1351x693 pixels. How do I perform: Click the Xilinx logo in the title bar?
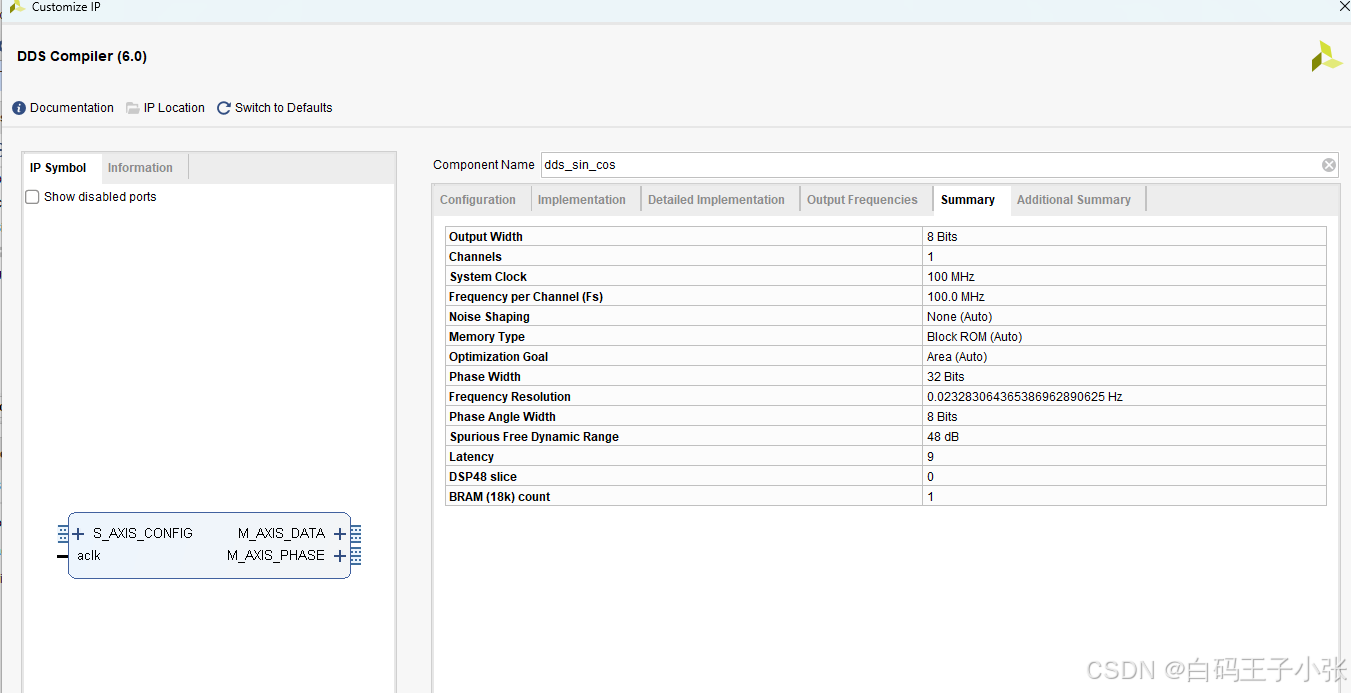(17, 7)
